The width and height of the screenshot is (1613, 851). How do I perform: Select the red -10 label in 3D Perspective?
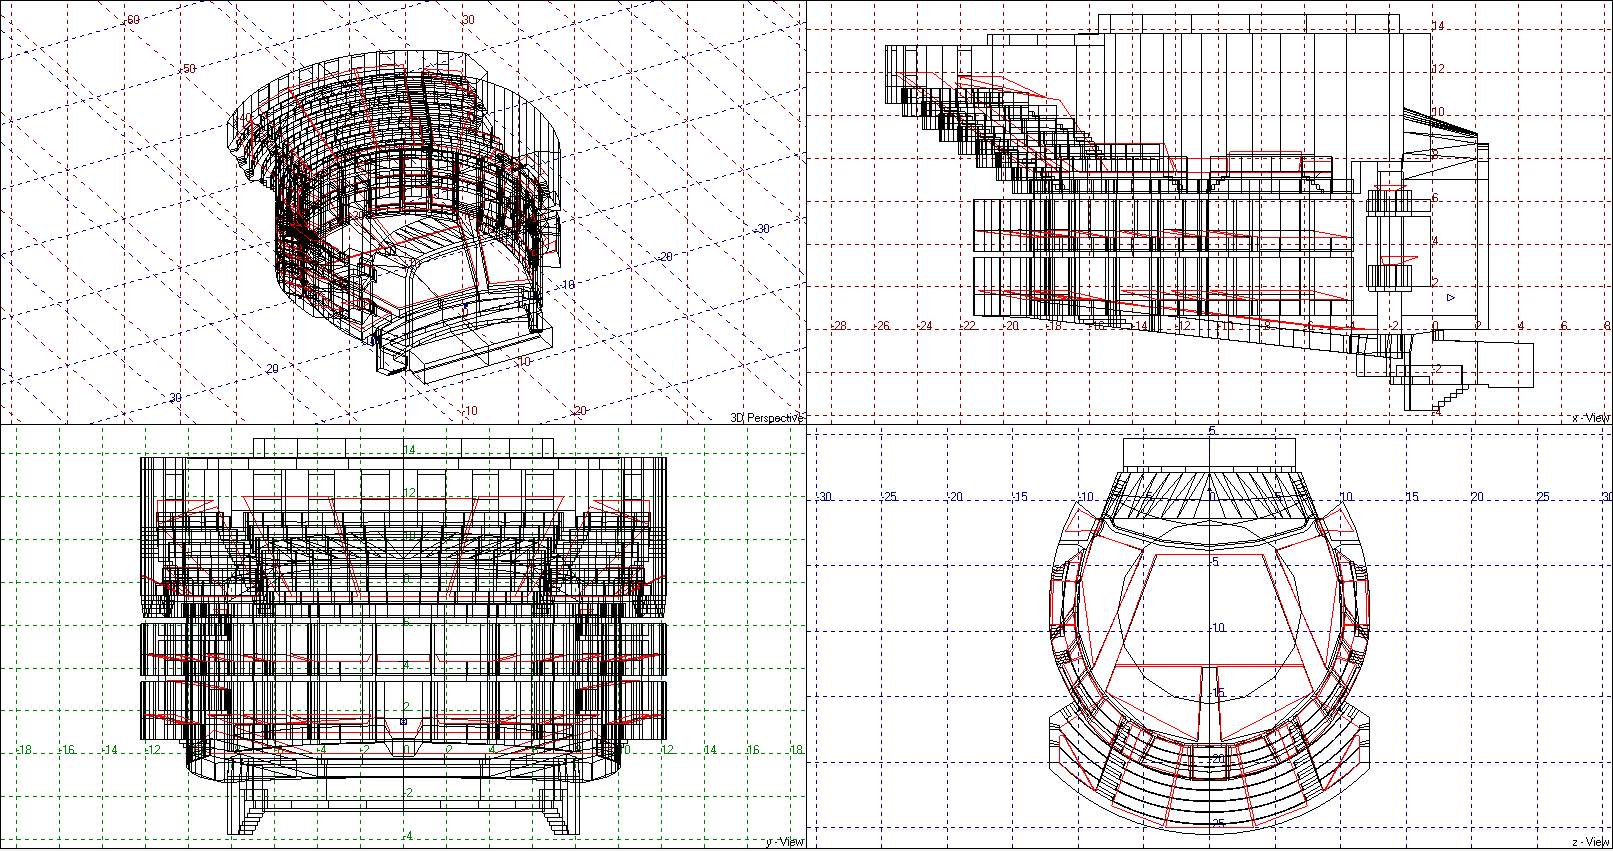point(469,411)
